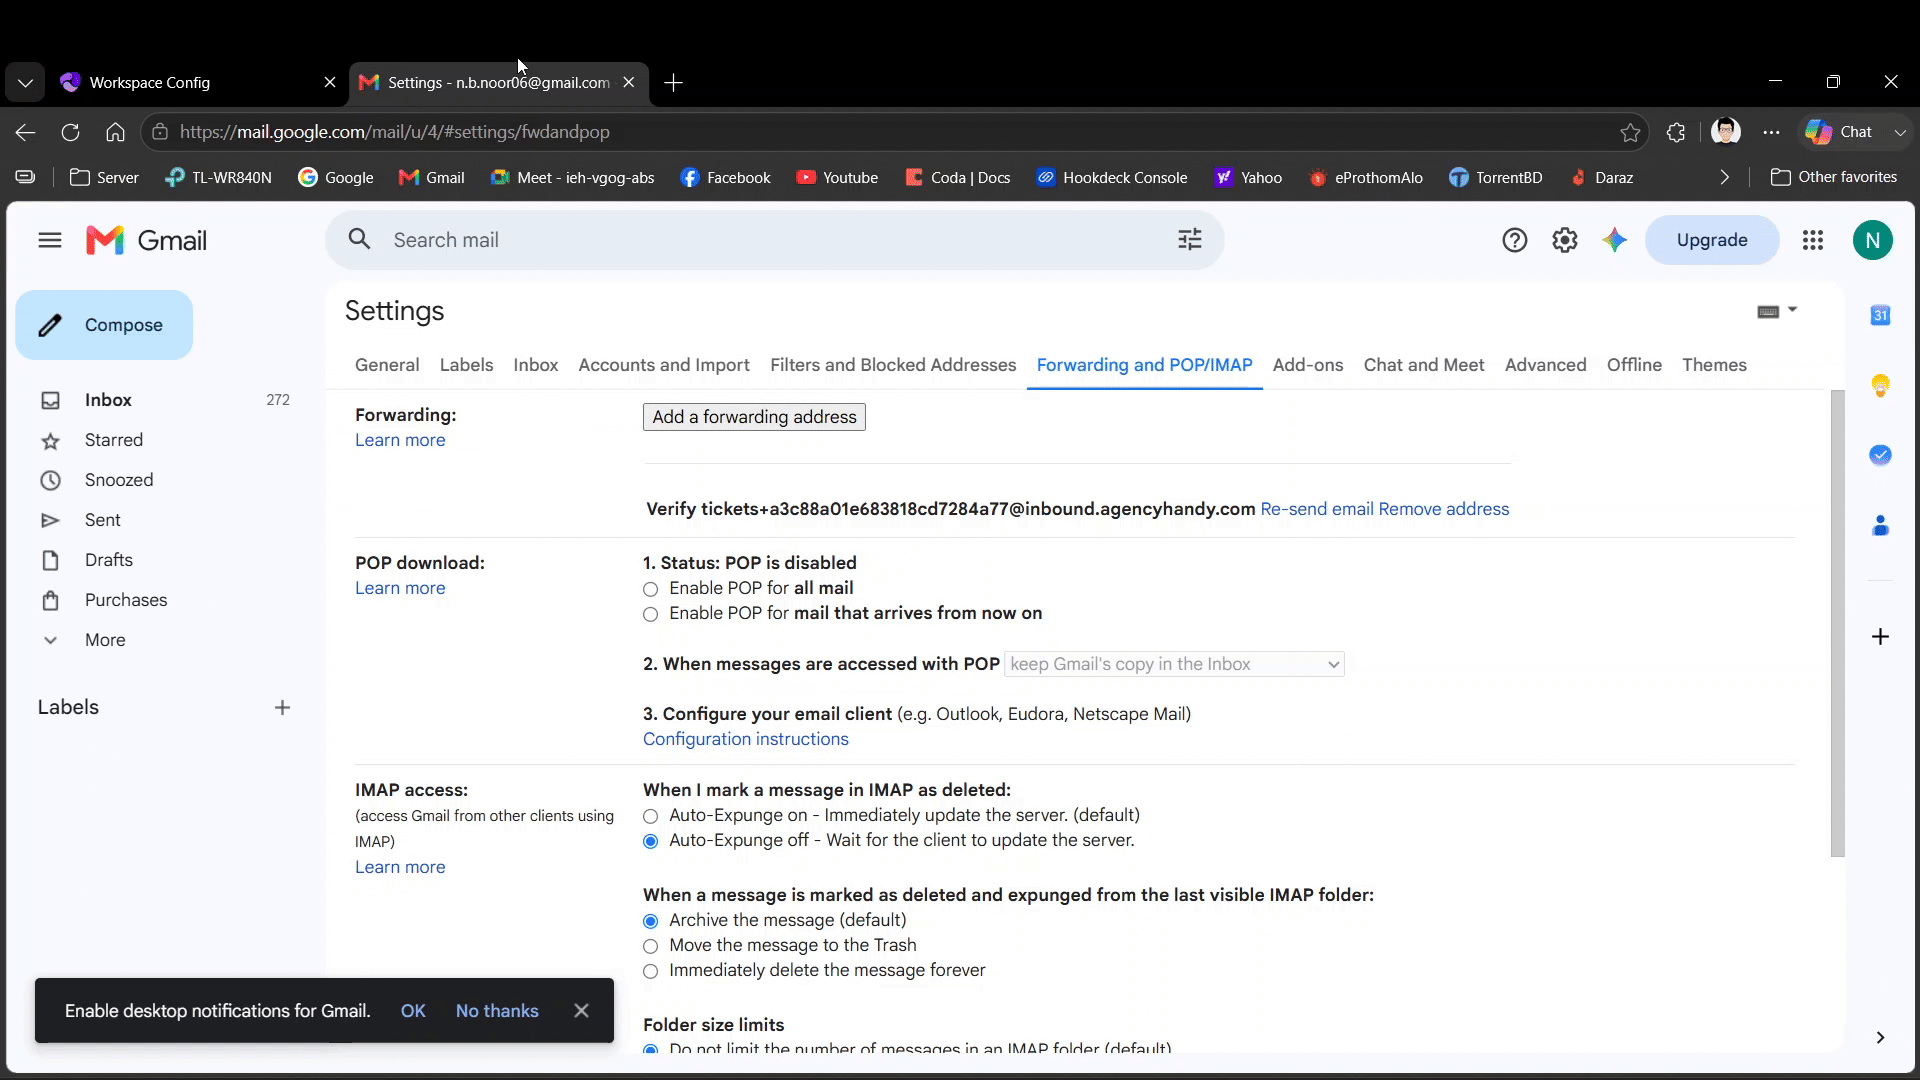The image size is (1920, 1080).
Task: Click the Upgrade button
Action: coord(1712,240)
